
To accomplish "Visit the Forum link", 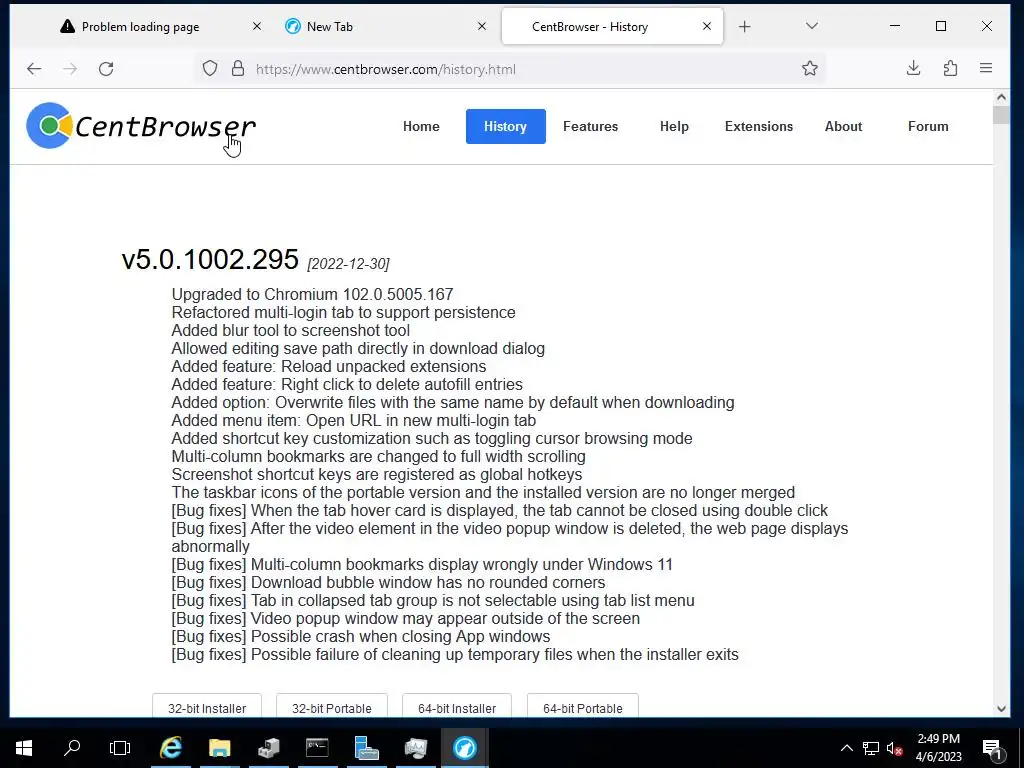I will [928, 127].
